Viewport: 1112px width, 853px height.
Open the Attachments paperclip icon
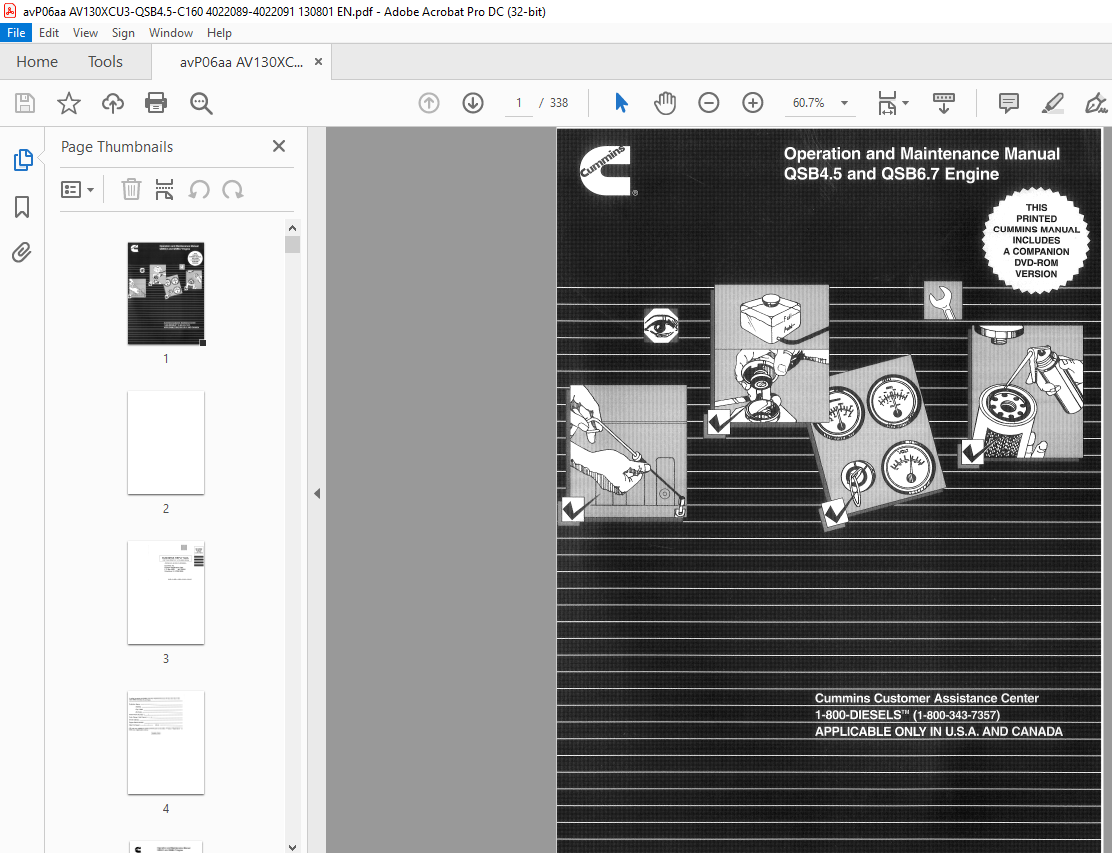(x=22, y=252)
